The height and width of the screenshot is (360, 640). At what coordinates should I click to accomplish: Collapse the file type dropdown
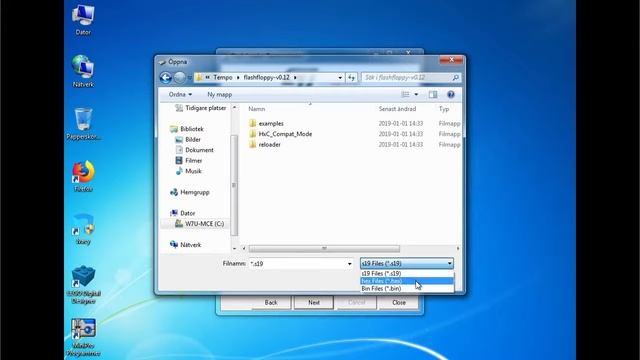coord(449,264)
